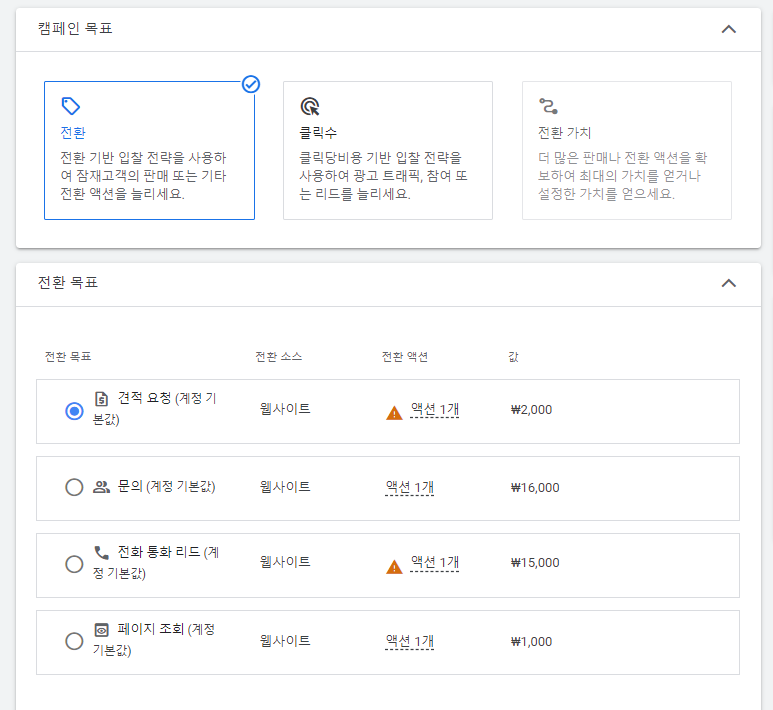Click the path icon on 전환 가치 card
This screenshot has height=710, width=773.
[548, 106]
